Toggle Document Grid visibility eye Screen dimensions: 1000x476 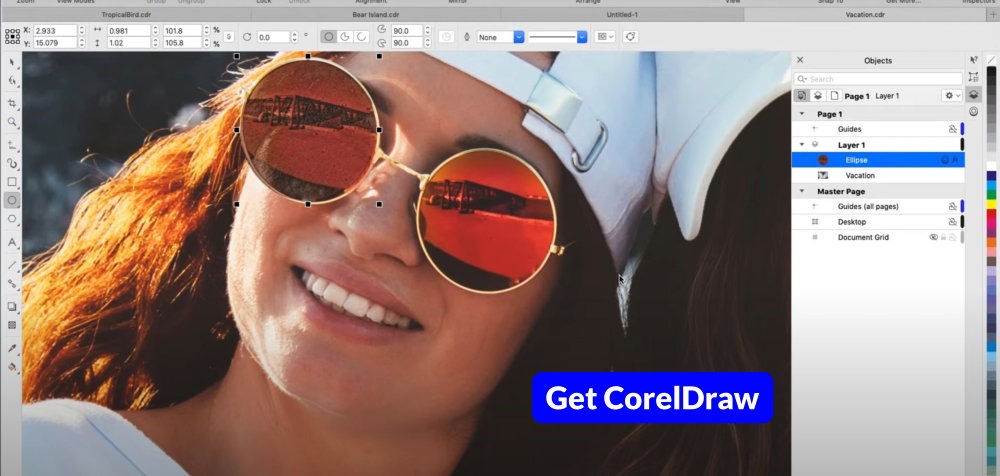click(x=934, y=237)
